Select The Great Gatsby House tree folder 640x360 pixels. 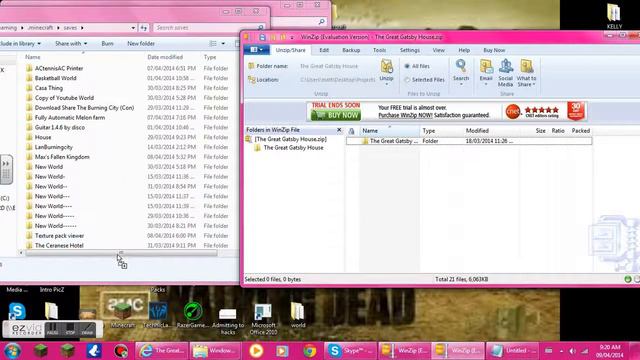(x=293, y=148)
